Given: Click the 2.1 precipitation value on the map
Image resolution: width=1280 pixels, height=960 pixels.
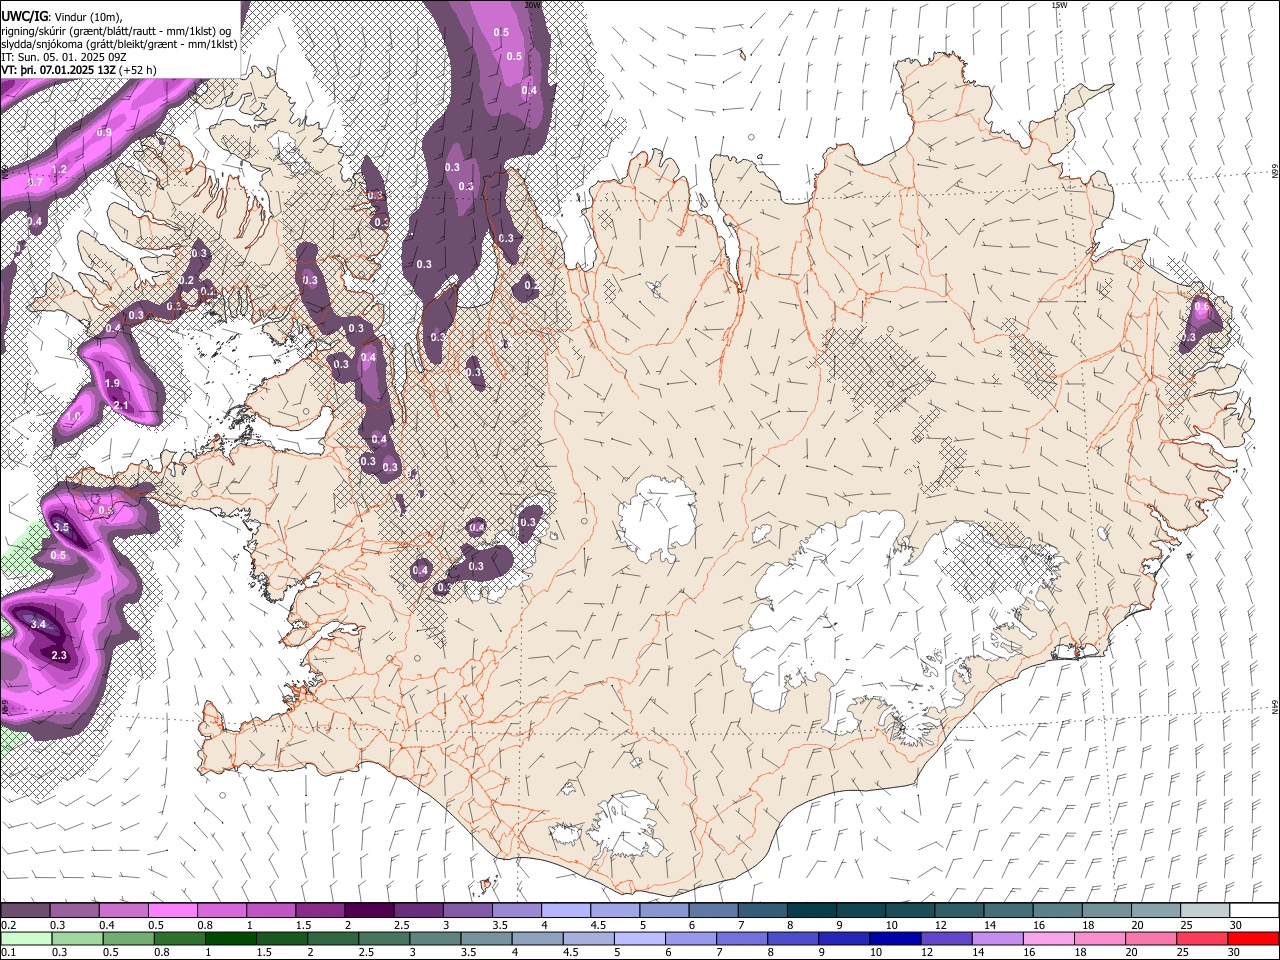Looking at the screenshot, I should [121, 405].
